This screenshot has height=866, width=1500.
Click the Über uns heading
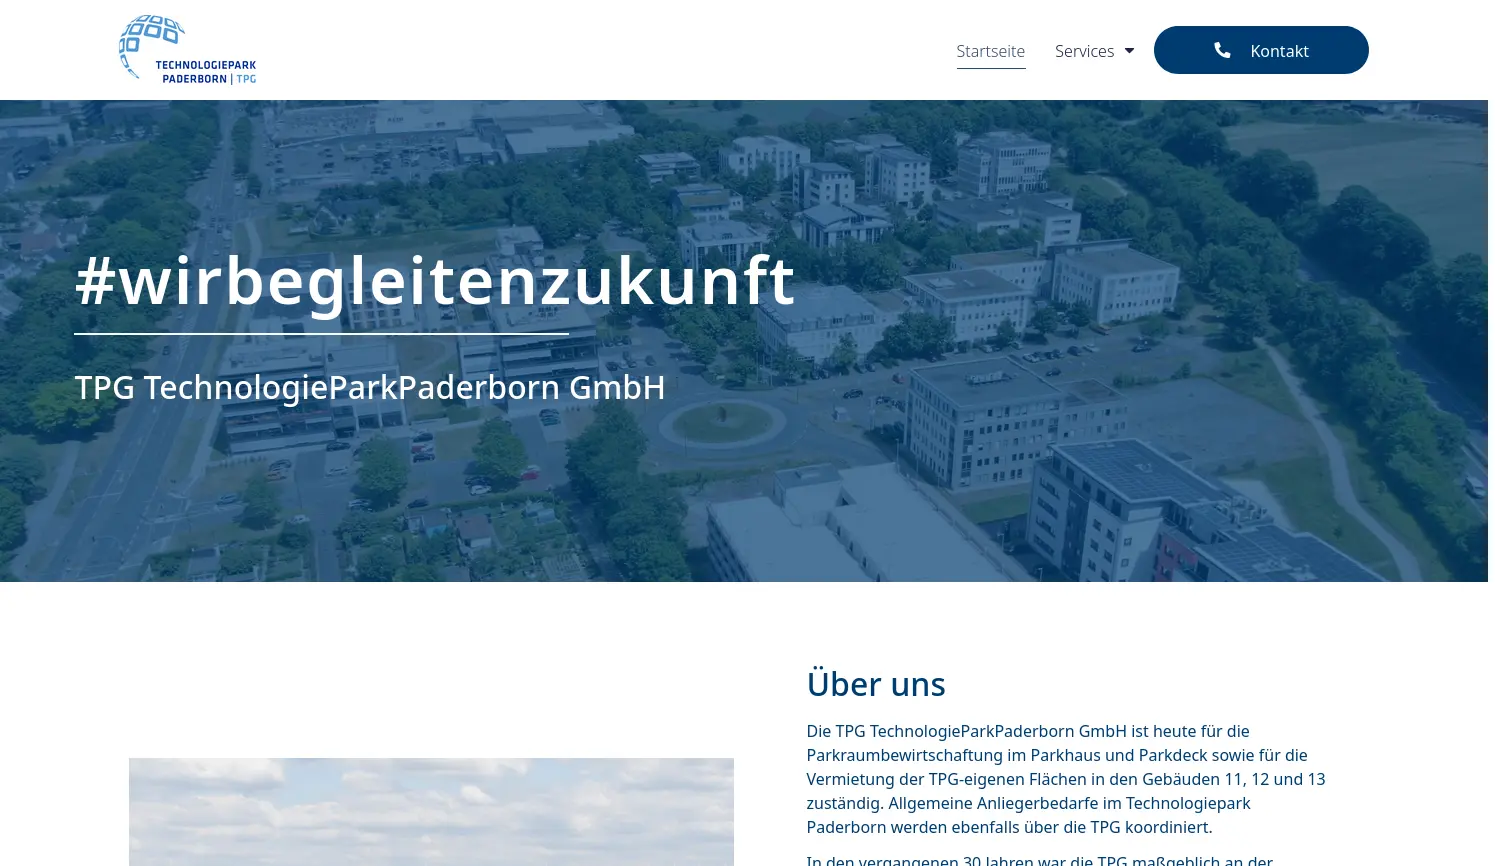875,683
